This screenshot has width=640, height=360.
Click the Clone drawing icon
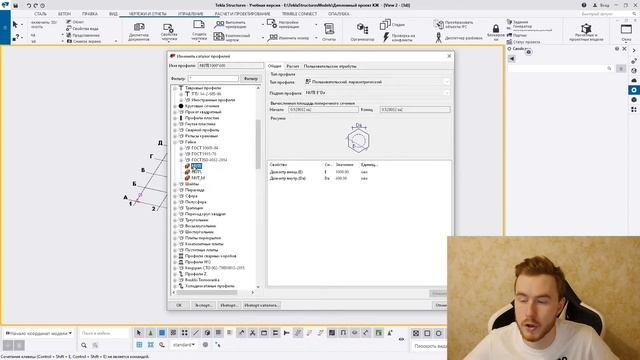[x=219, y=37]
